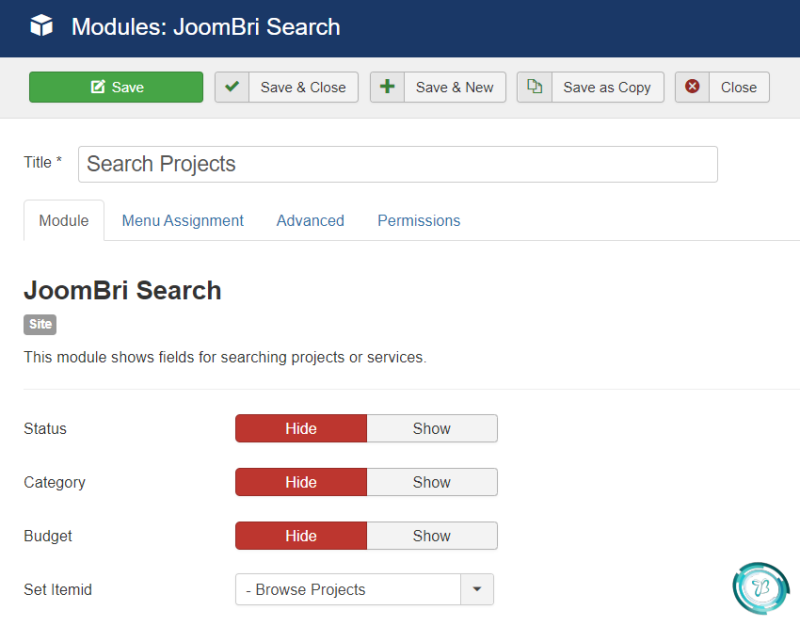Viewport: 800px width, 626px height.
Task: Click the plus icon for Save & New
Action: tap(387, 86)
